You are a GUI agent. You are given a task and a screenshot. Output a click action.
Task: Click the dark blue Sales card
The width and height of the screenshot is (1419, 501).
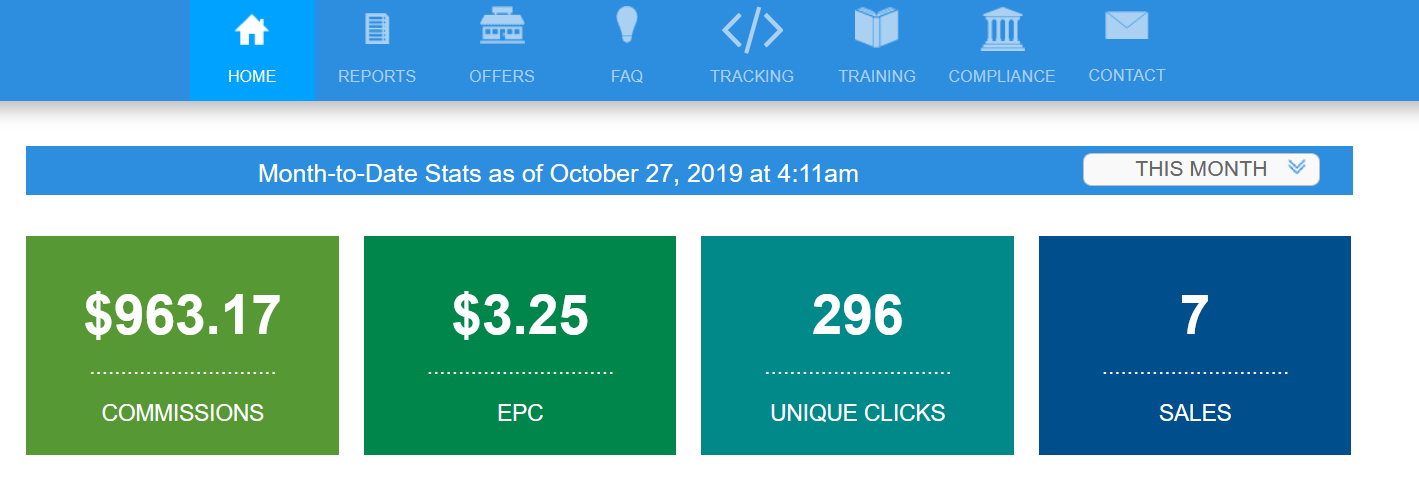[x=1195, y=345]
